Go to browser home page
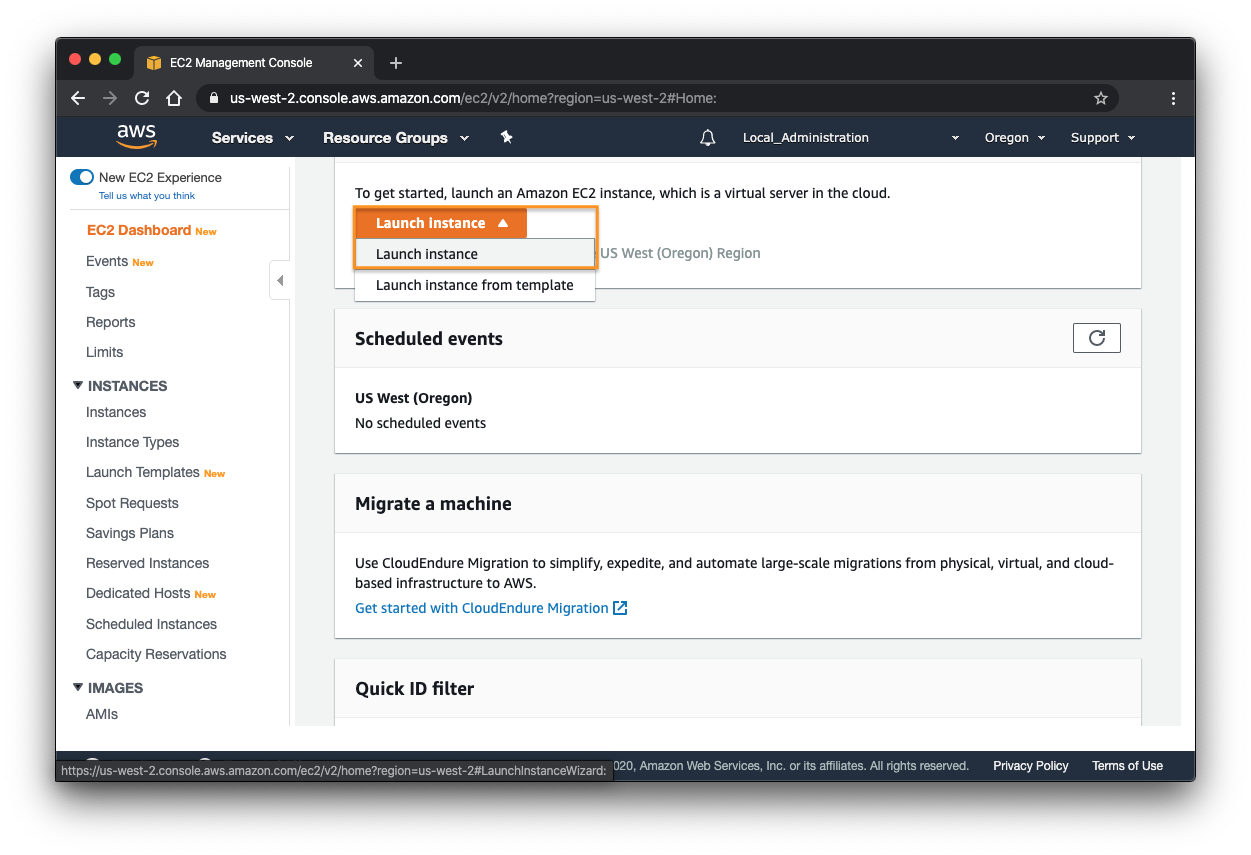Screen dimensions: 1251x855 (174, 98)
